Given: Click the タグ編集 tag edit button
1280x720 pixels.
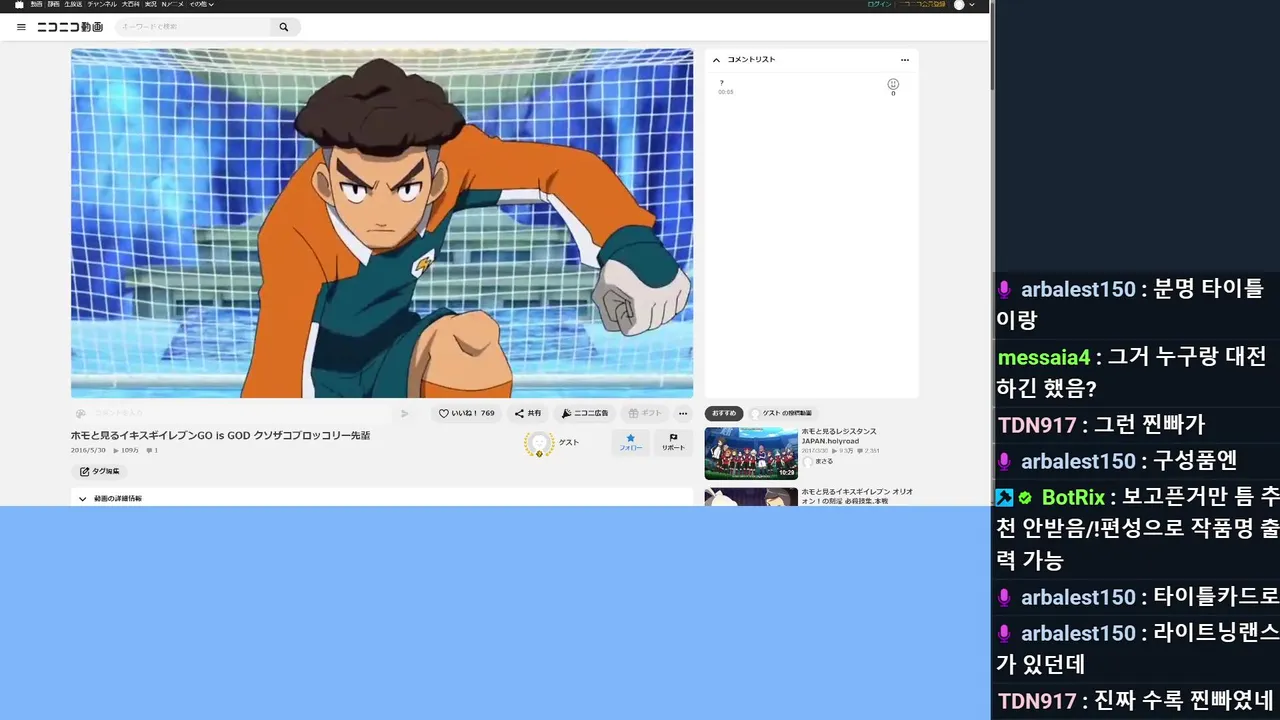Looking at the screenshot, I should point(100,471).
